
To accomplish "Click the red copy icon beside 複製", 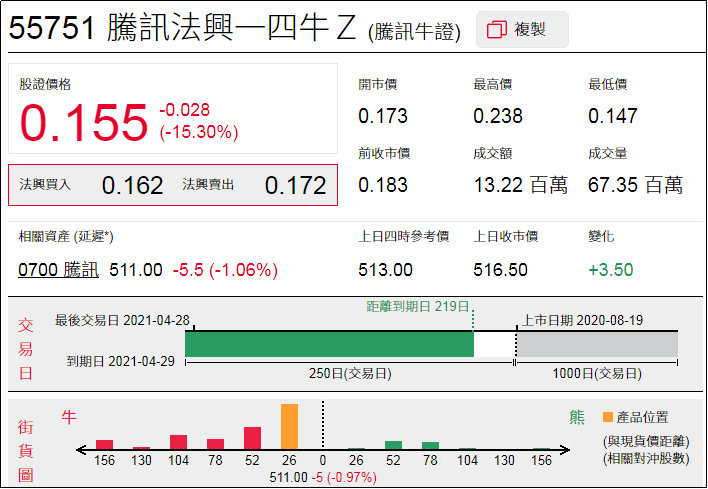I will [497, 30].
